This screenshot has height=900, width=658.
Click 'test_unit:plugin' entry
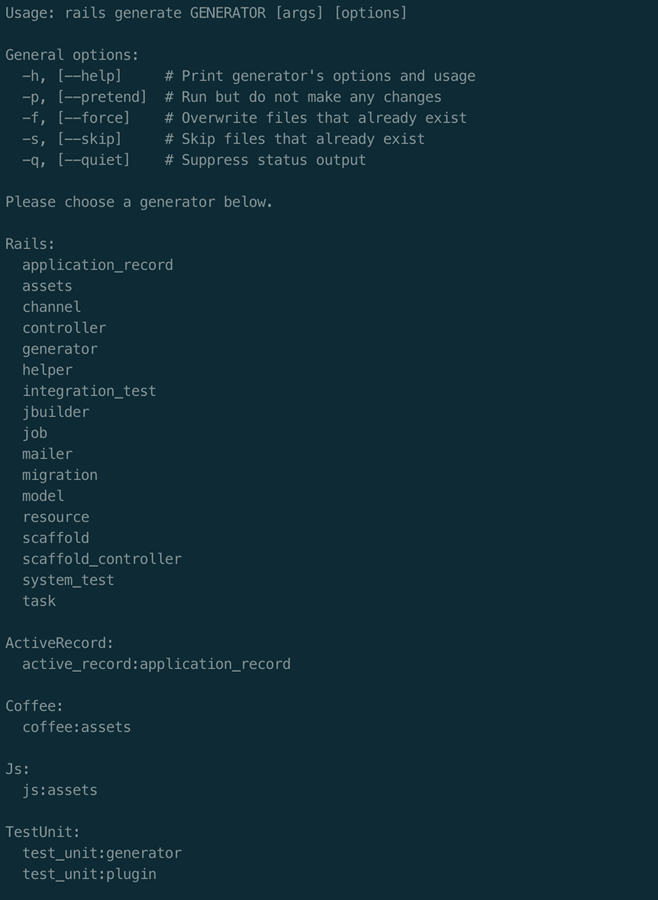[x=89, y=874]
